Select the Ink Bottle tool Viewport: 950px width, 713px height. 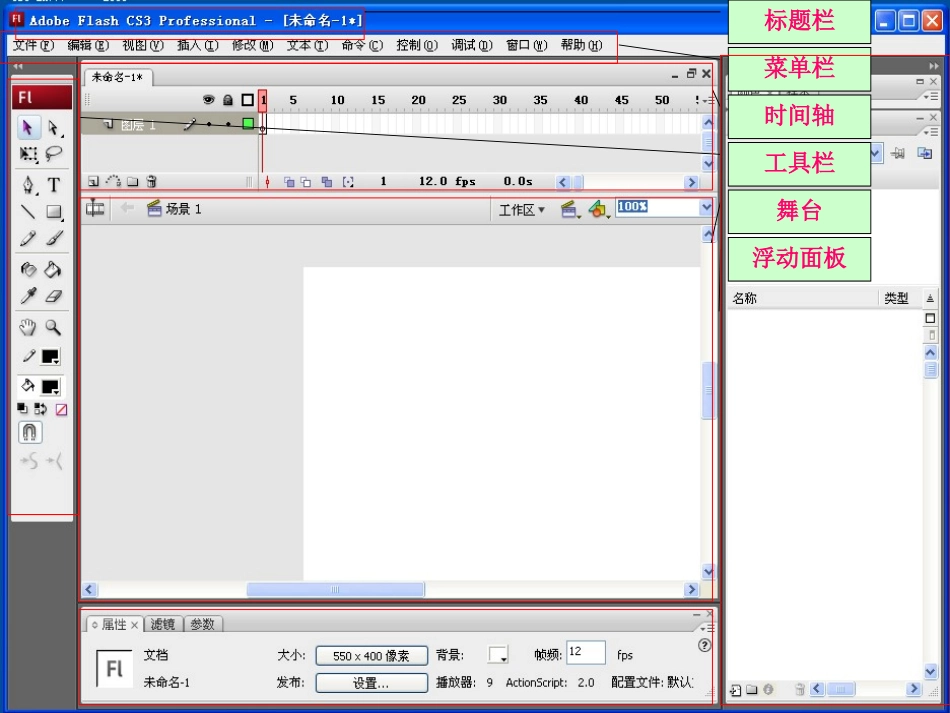click(x=28, y=269)
